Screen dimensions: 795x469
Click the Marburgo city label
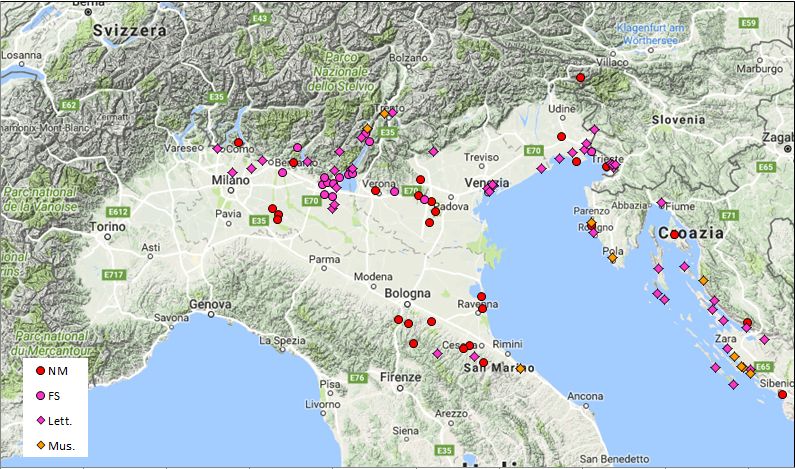click(x=760, y=68)
